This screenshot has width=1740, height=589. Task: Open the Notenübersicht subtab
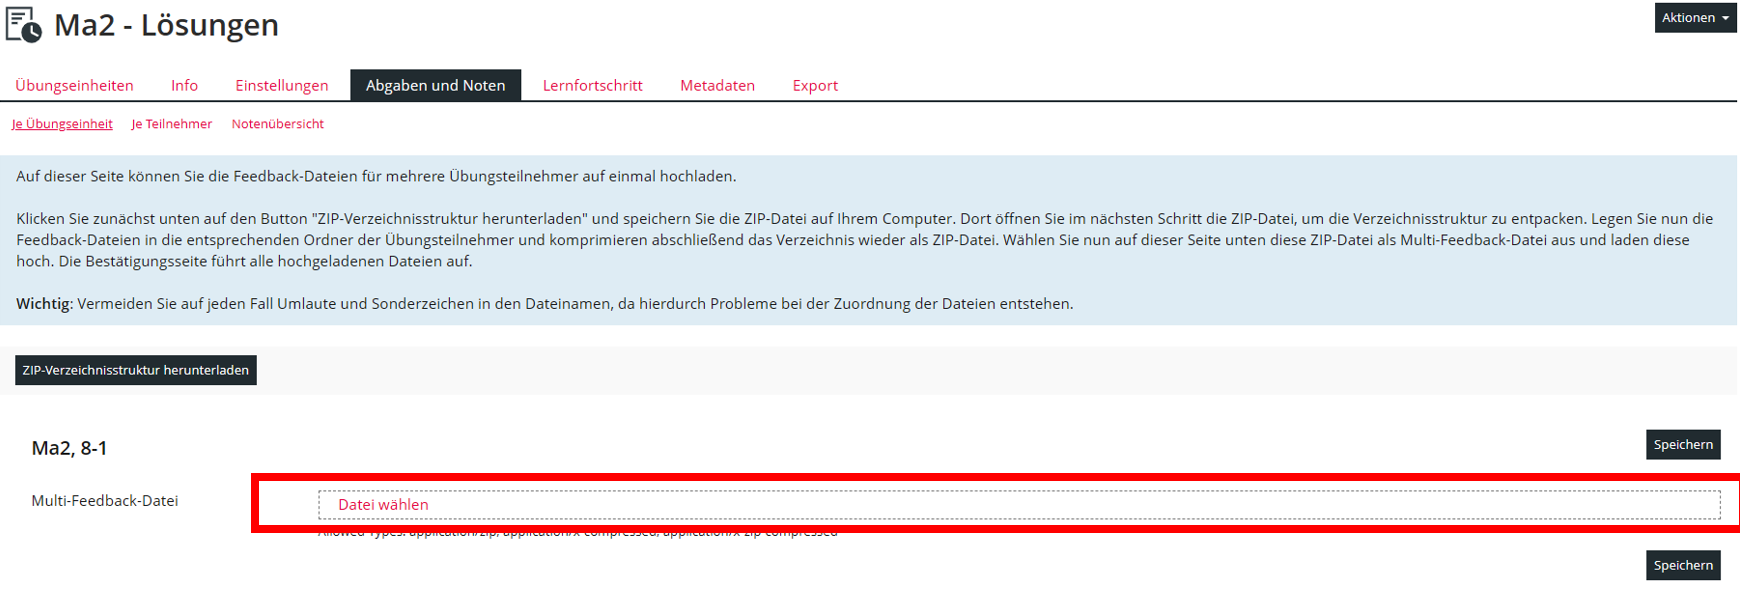click(x=278, y=124)
